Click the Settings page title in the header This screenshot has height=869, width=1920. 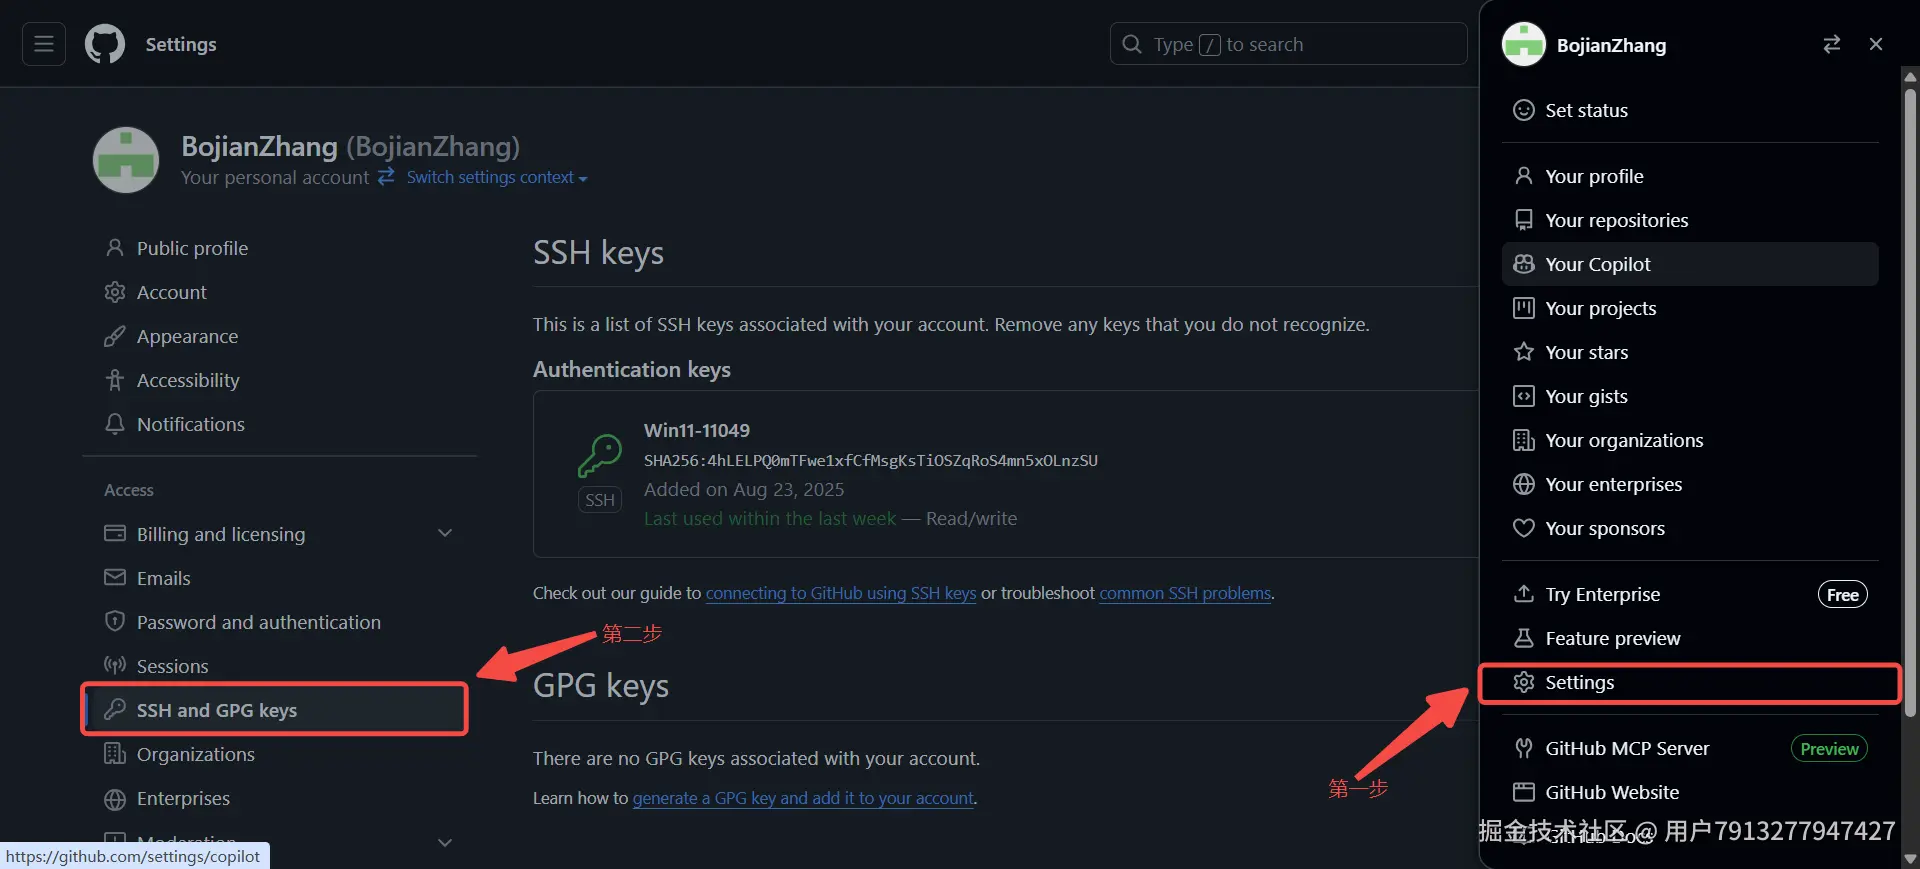[x=181, y=44]
